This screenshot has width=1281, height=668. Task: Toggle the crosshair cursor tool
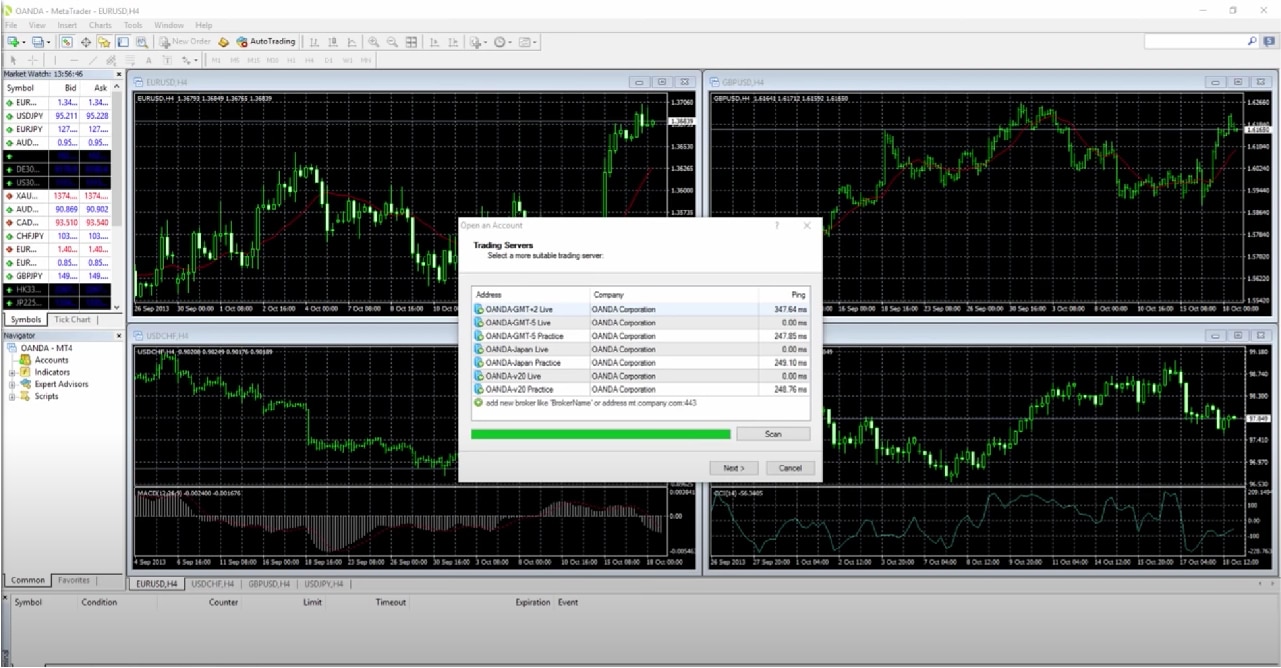(x=32, y=61)
